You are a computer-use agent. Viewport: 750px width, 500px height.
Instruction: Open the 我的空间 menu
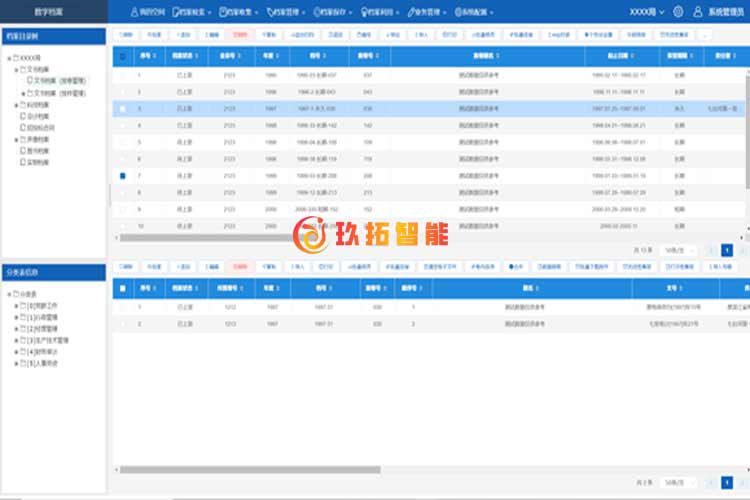pyautogui.click(x=148, y=12)
